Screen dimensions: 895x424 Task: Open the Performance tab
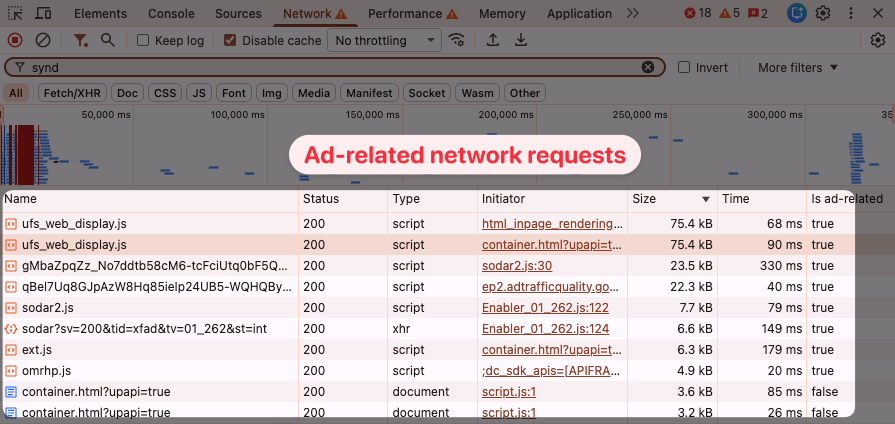[x=413, y=14]
